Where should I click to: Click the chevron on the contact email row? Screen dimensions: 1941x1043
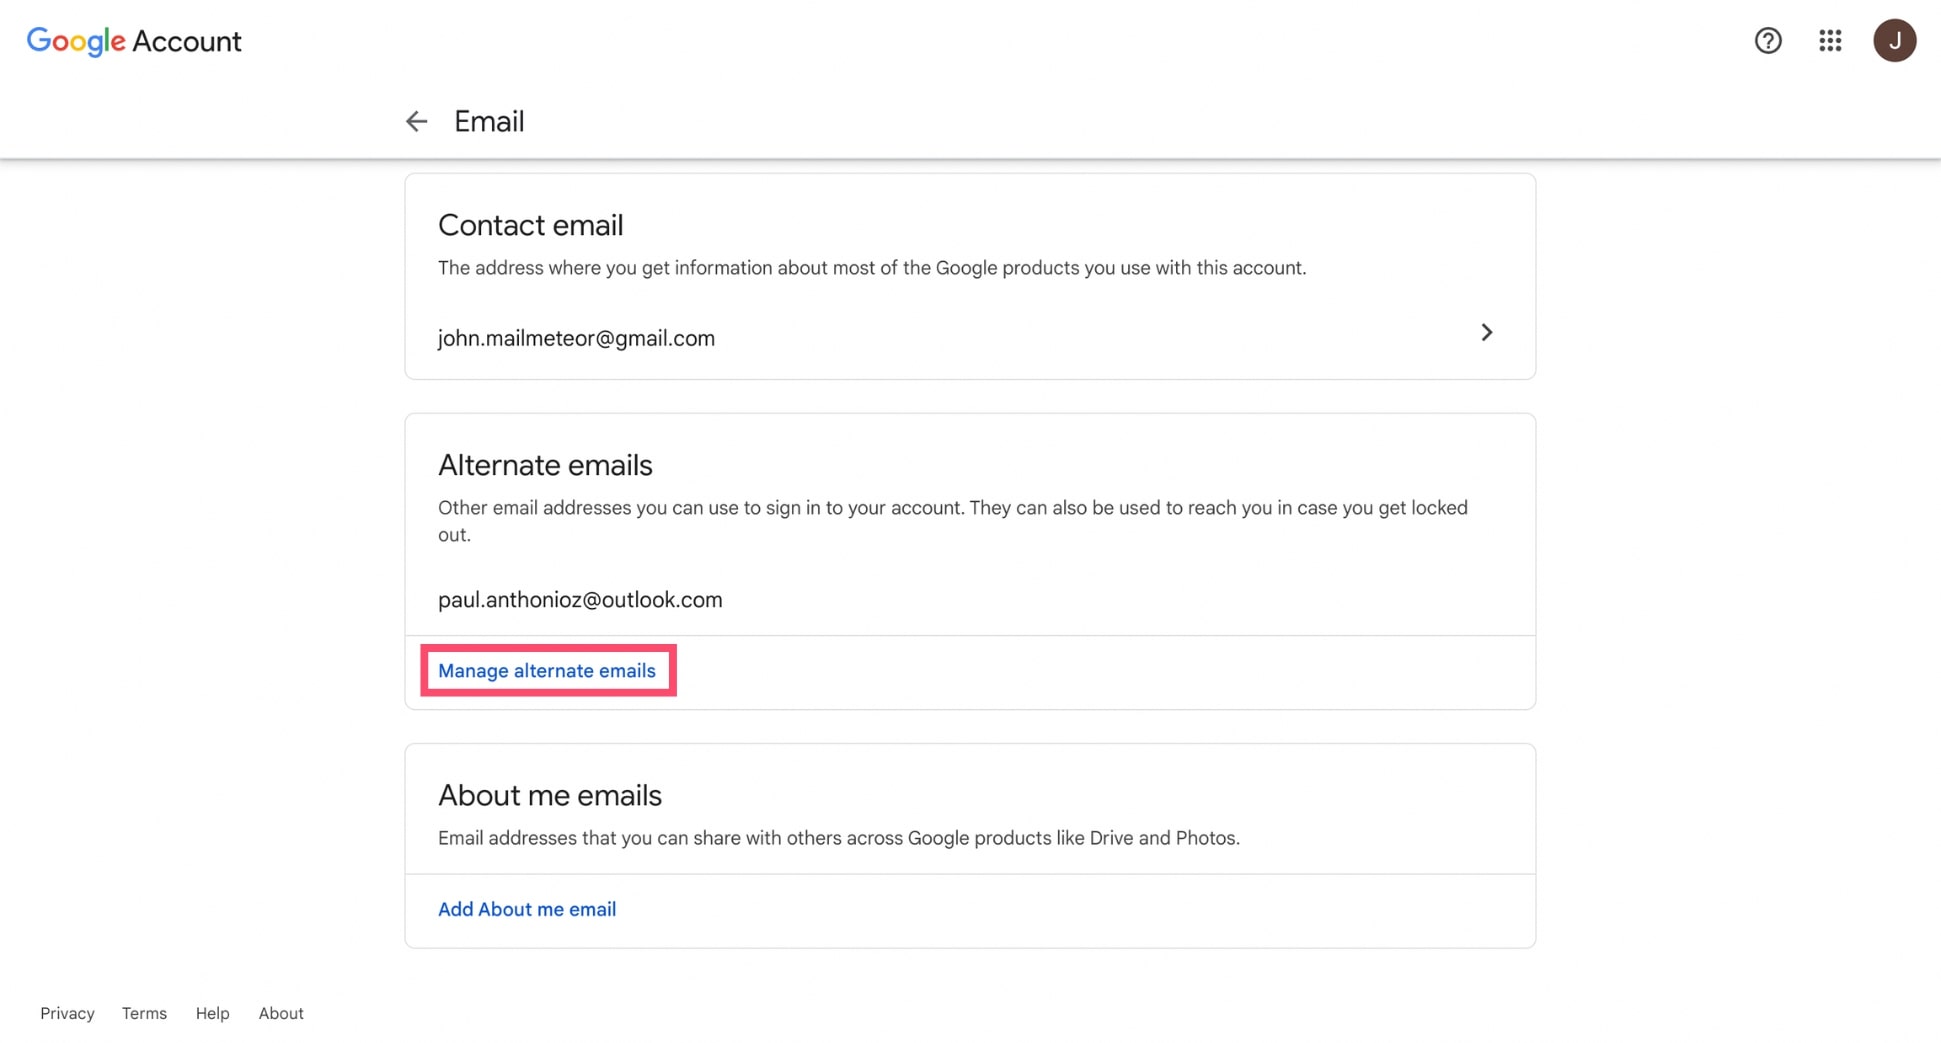pos(1487,332)
